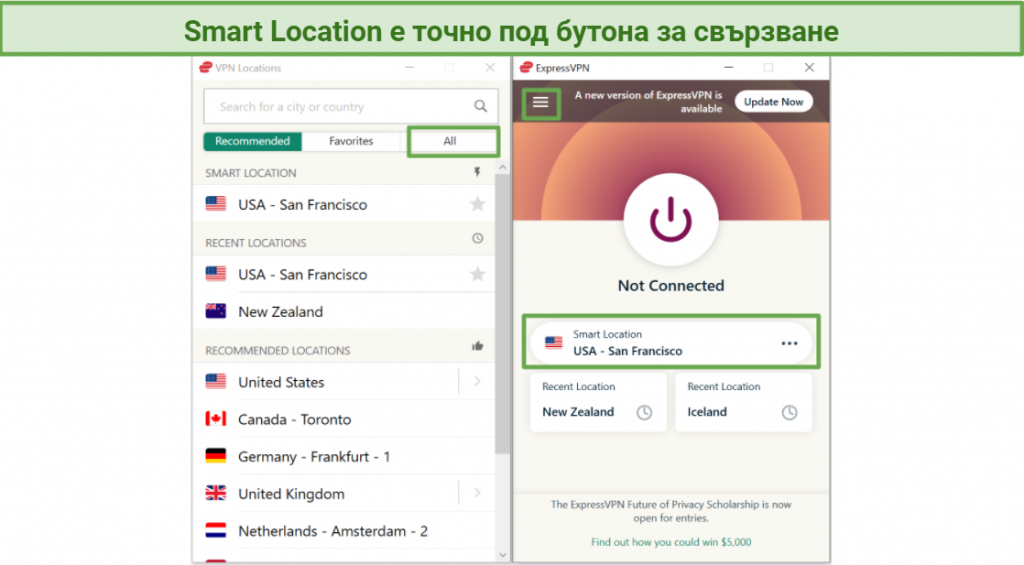Select Germany - Frankfurt - 1 location
Viewport: 1024px width, 565px height.
coord(345,456)
